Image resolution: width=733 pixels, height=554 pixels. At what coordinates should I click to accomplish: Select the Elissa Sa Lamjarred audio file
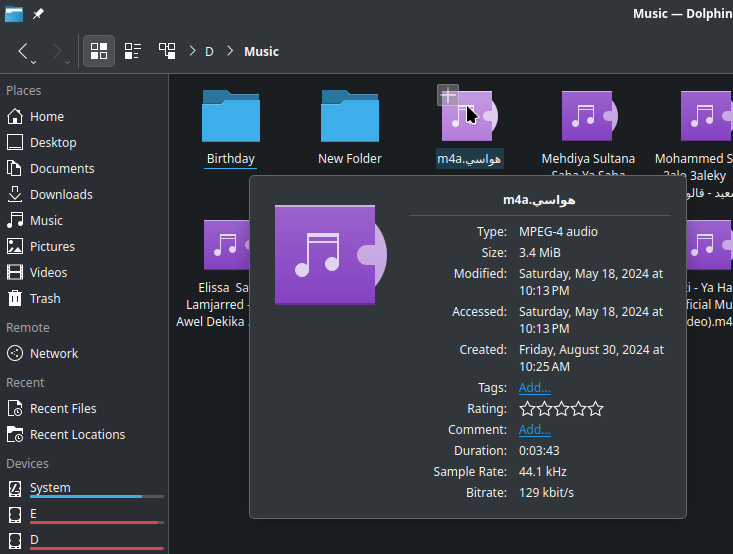point(227,245)
